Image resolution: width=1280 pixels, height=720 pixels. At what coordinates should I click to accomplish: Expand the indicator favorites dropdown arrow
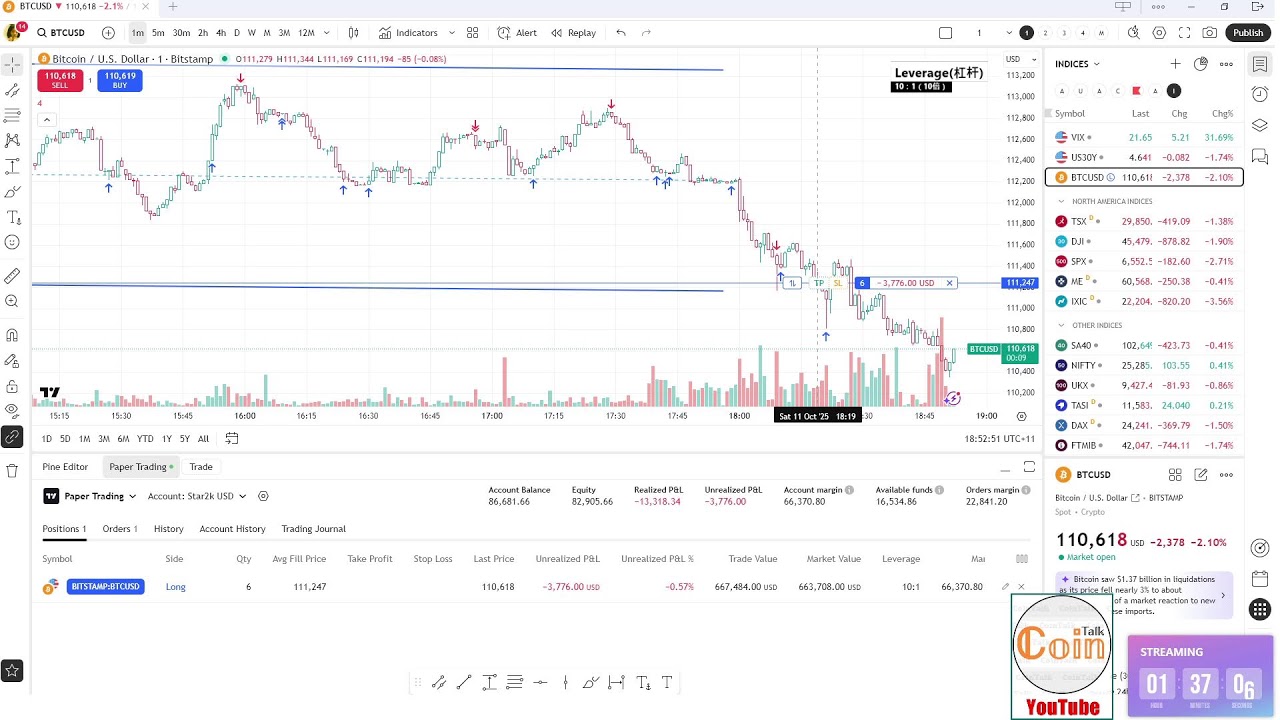click(x=451, y=33)
